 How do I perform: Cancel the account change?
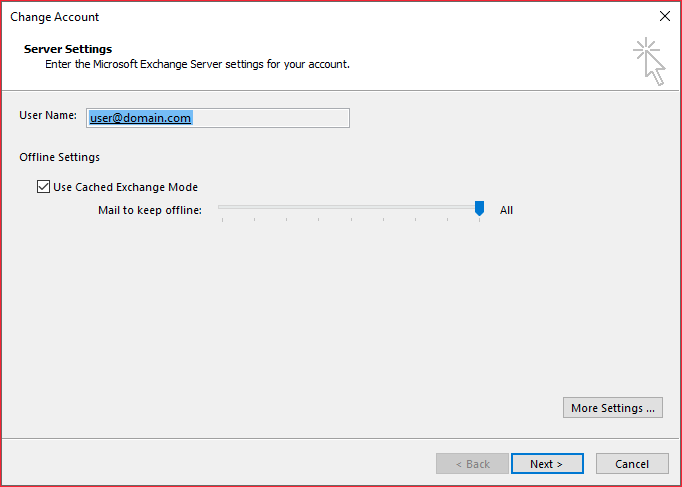click(x=632, y=464)
